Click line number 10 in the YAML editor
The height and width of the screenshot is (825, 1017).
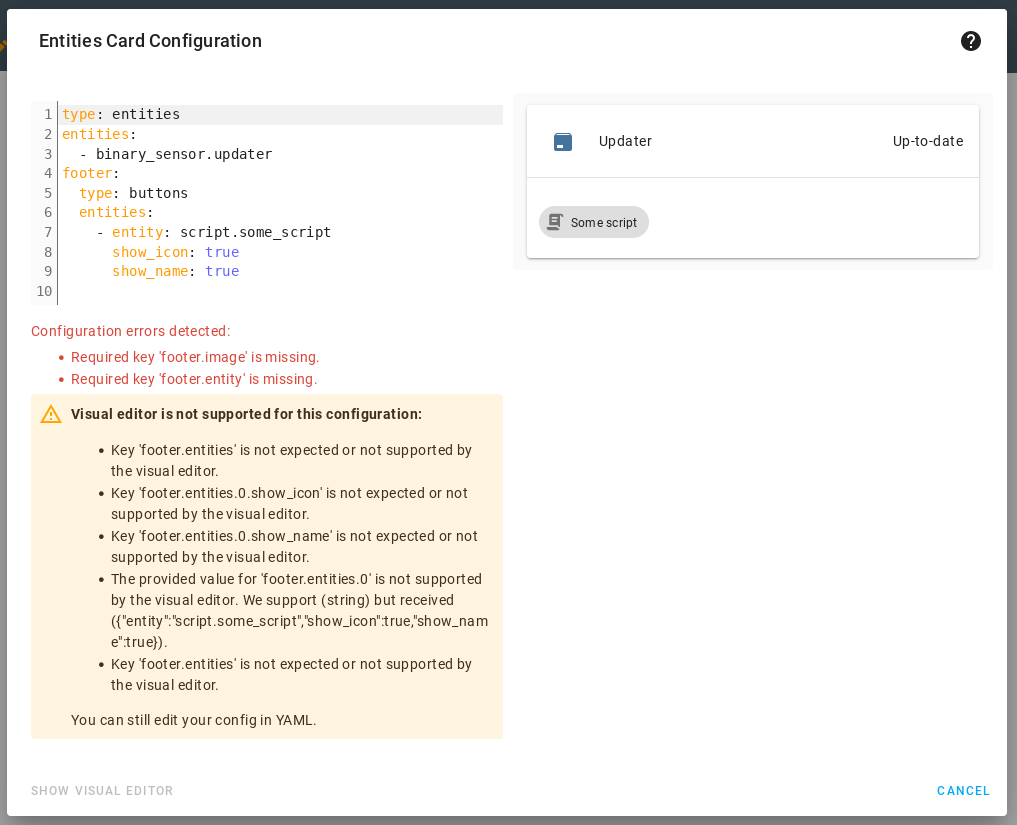tap(43, 291)
